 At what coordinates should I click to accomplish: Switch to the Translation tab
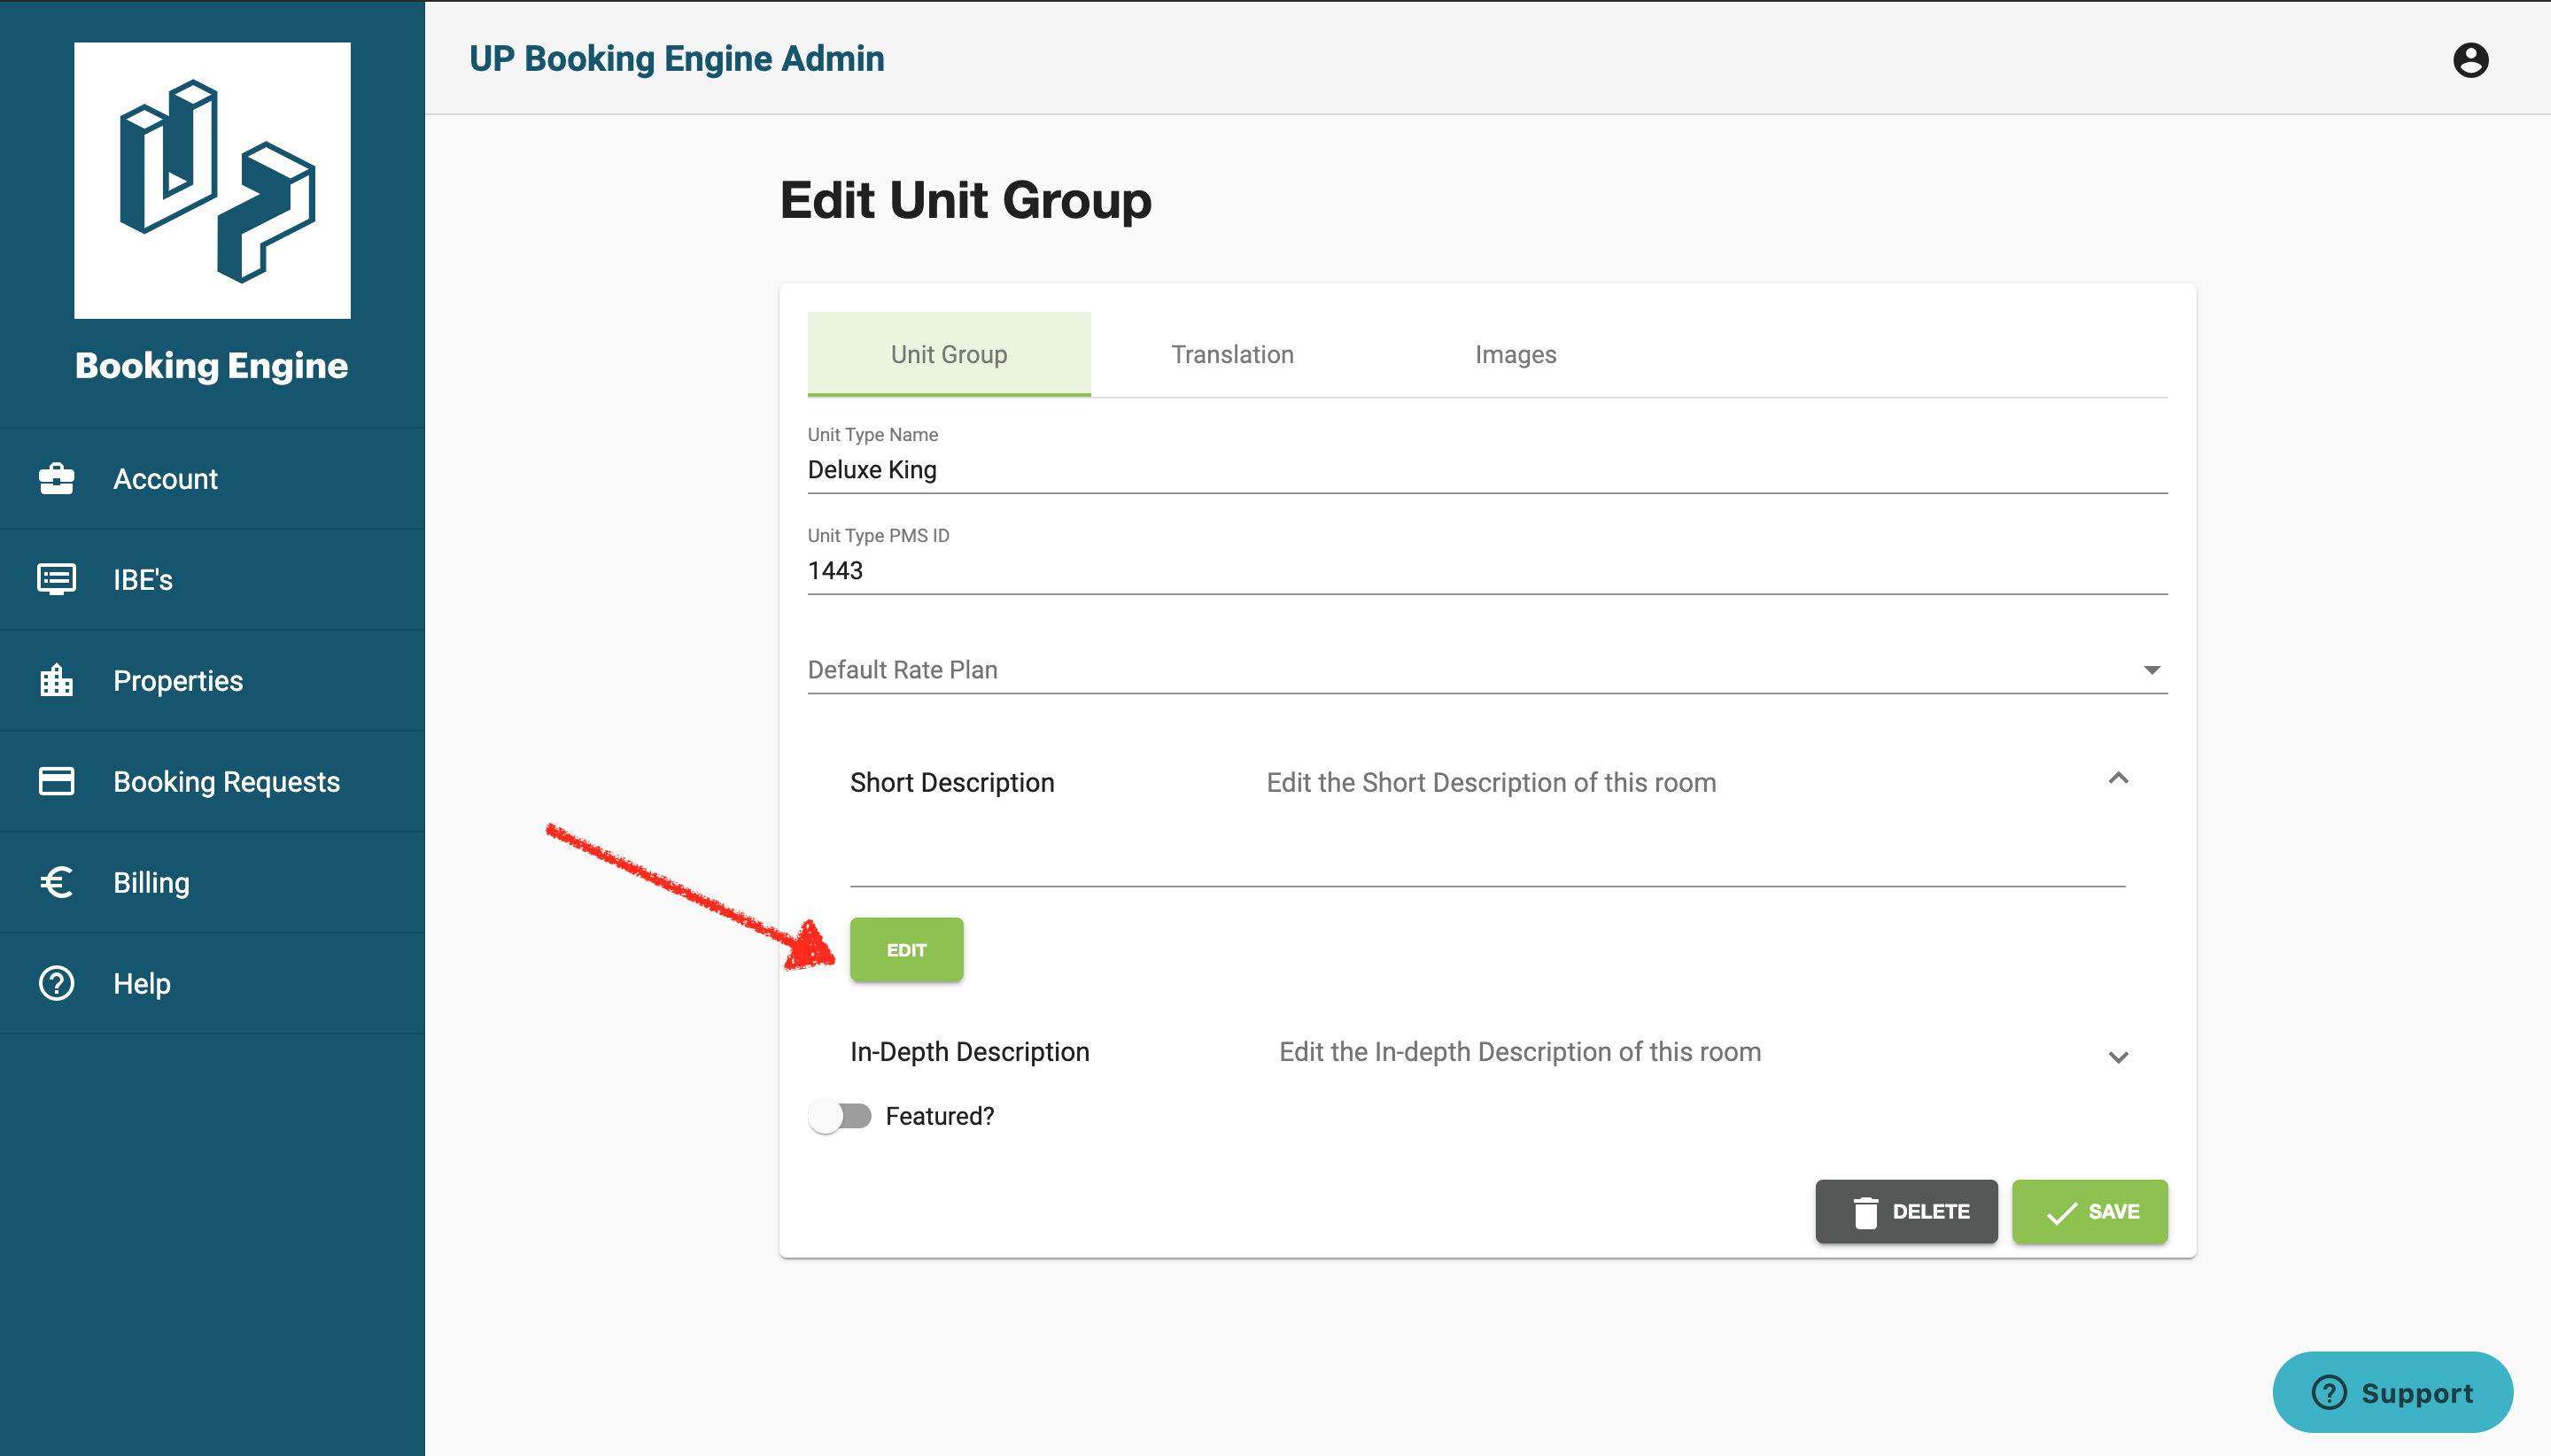click(1231, 355)
